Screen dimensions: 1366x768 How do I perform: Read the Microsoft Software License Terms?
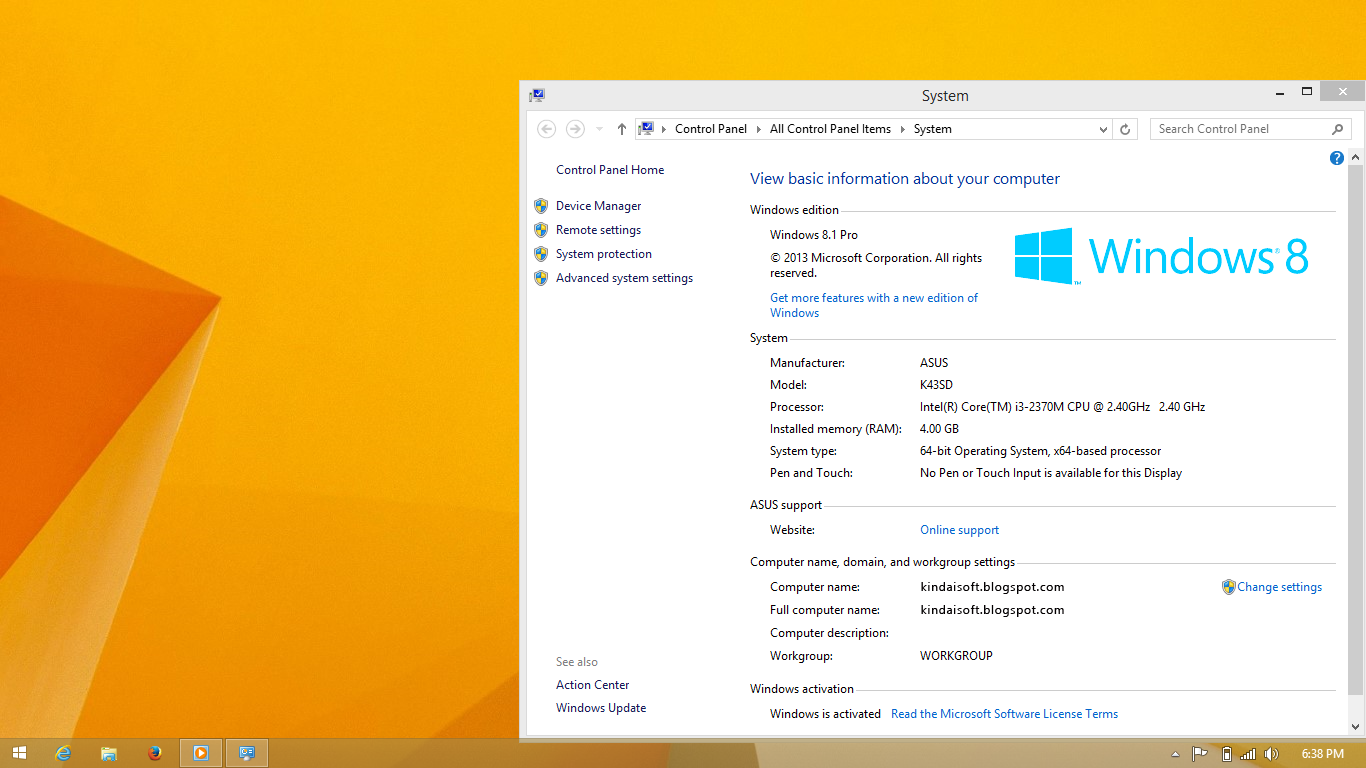click(1005, 714)
